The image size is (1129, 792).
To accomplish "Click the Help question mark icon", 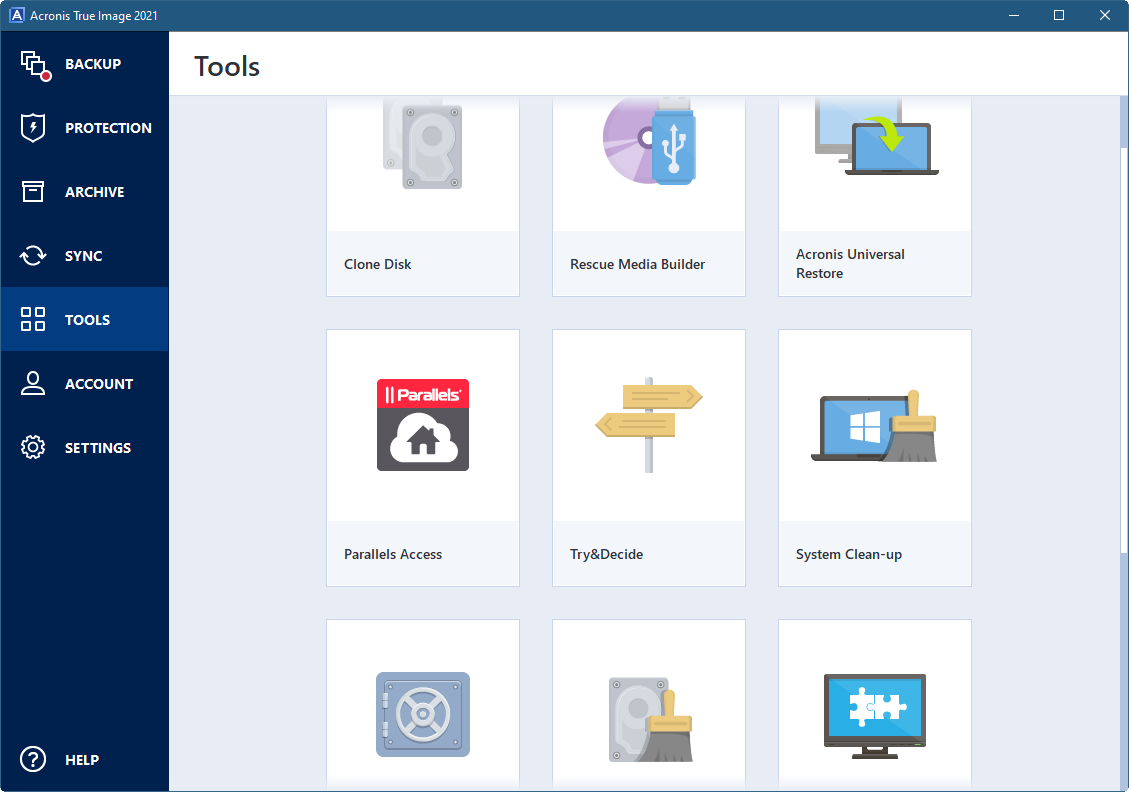I will pyautogui.click(x=33, y=759).
